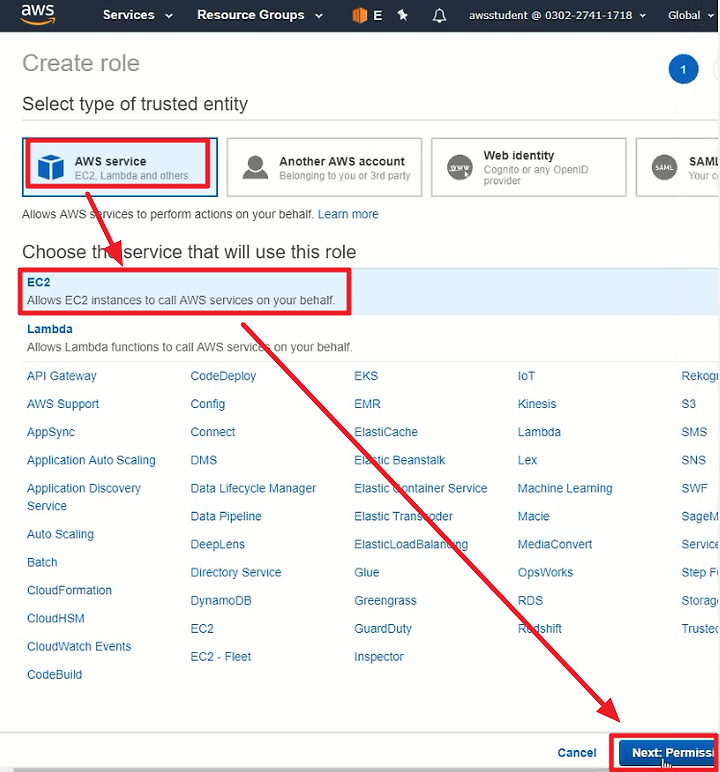Image resolution: width=720 pixels, height=772 pixels.
Task: Select Inspector service
Action: pos(379,657)
